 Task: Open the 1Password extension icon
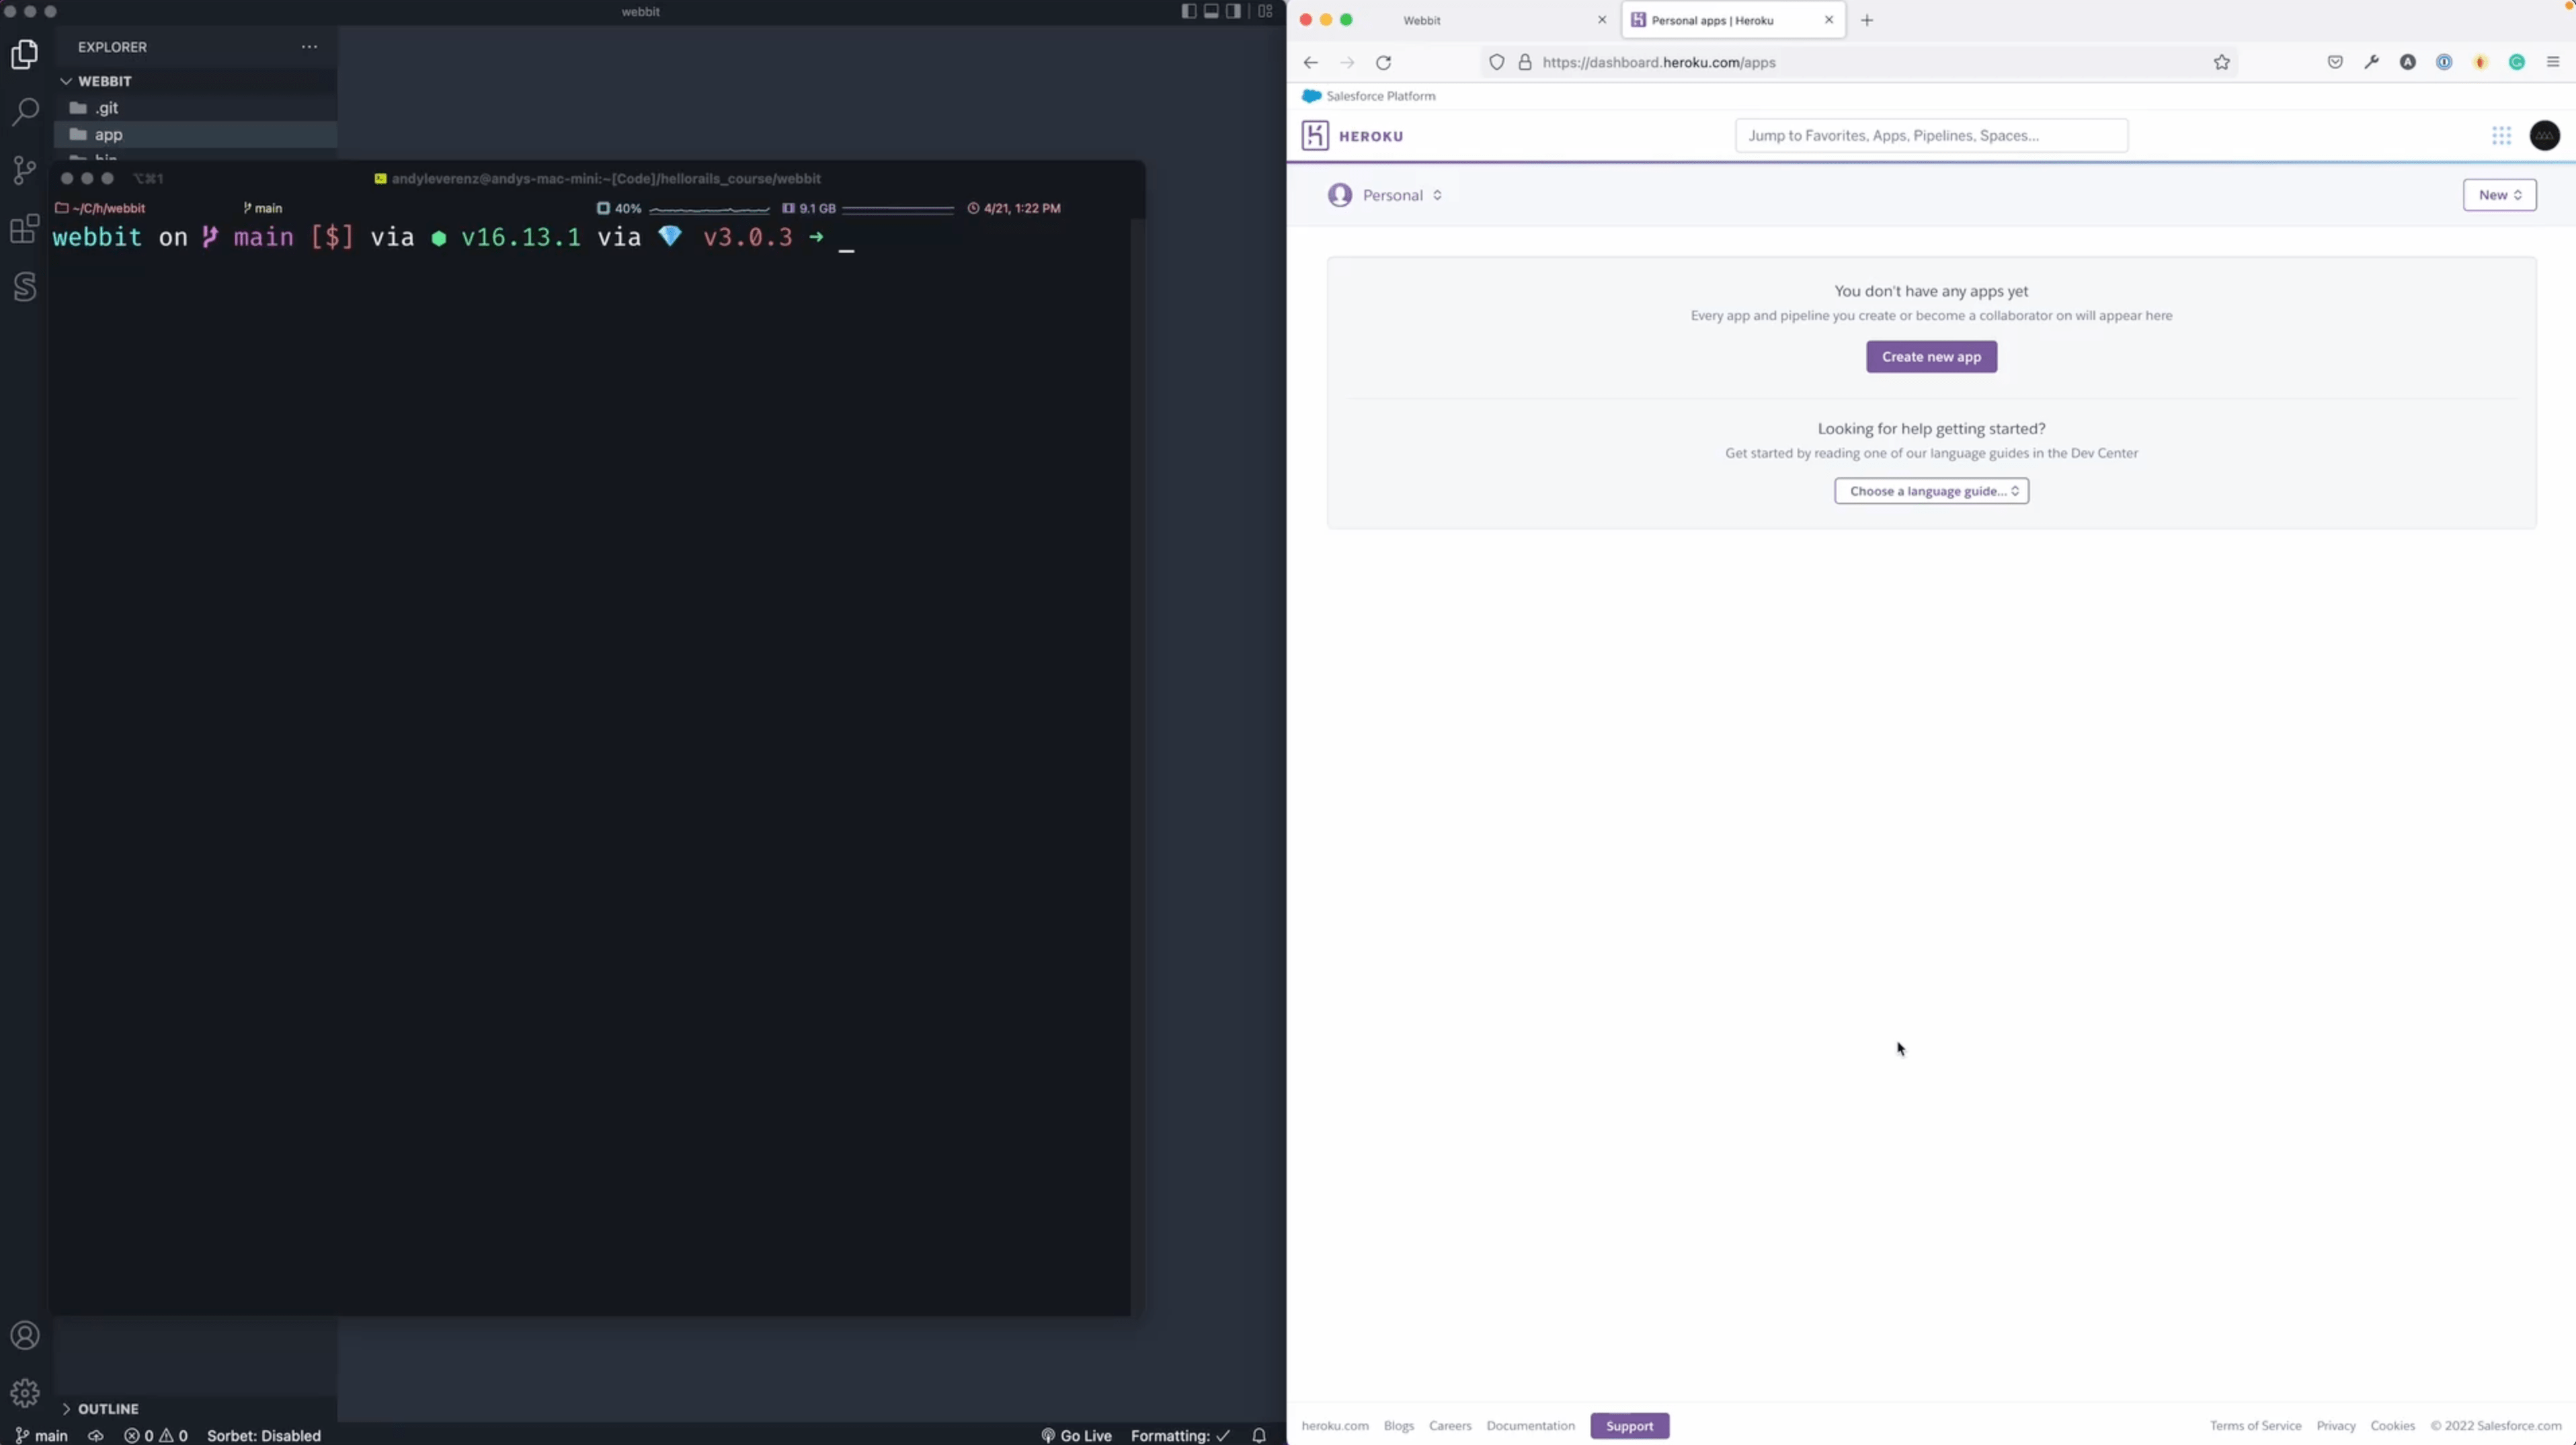pos(2444,62)
